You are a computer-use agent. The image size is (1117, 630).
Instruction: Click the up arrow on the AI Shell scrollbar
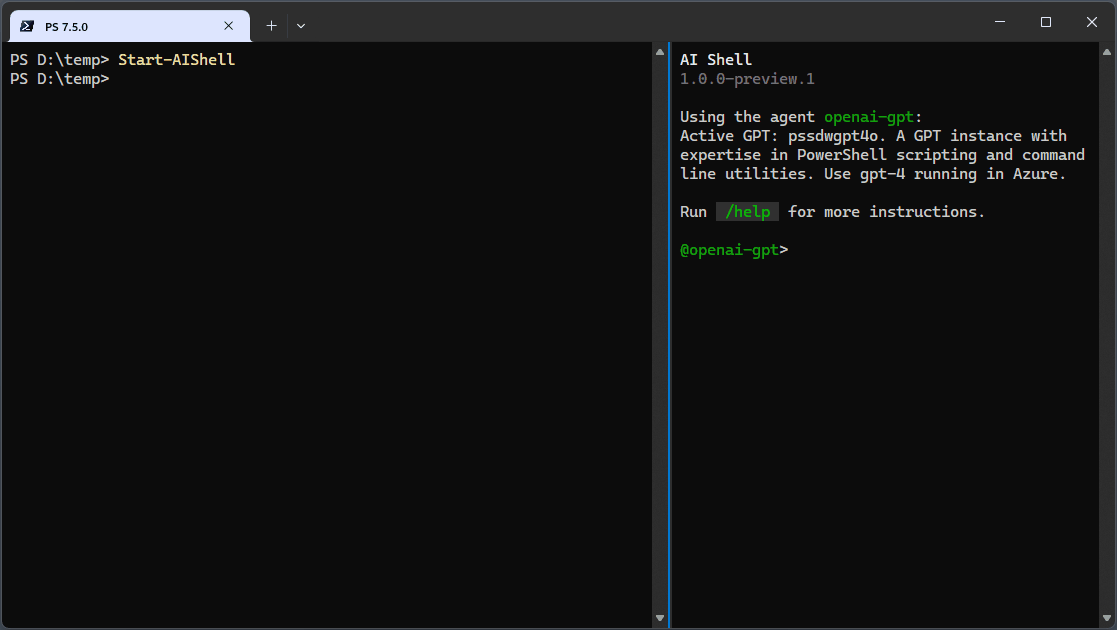coord(1107,53)
